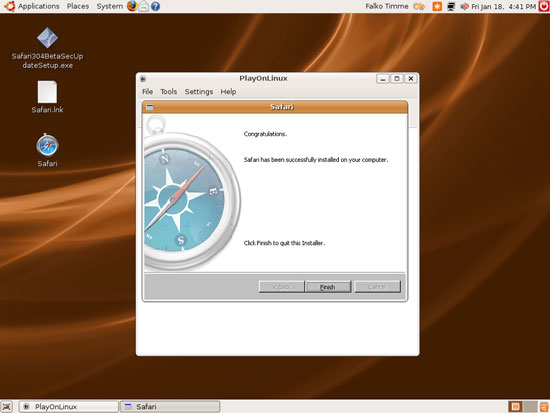
Task: Click the 'Click Finish to quit this Installer' text
Action: click(284, 243)
